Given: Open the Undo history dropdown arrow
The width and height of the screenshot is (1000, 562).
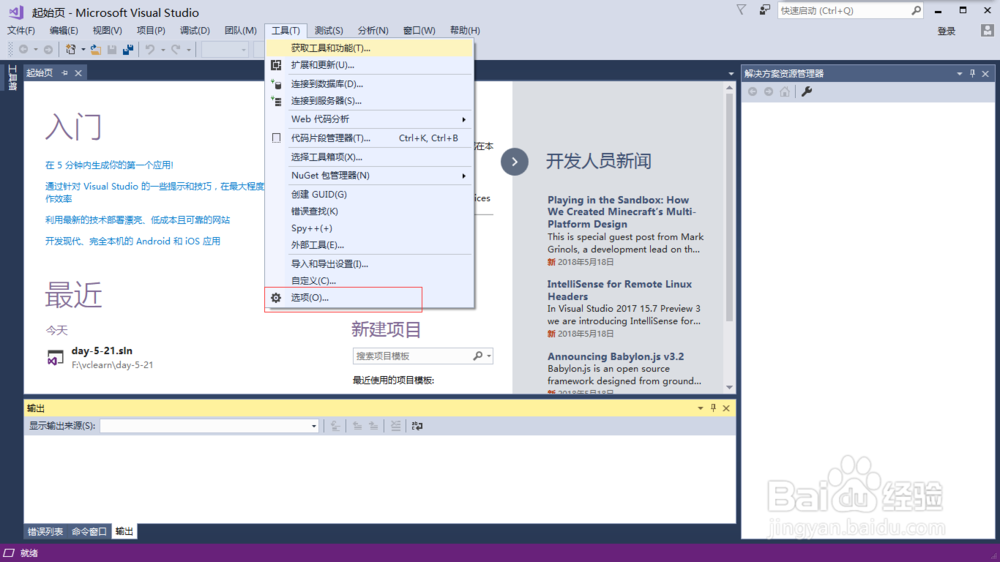Looking at the screenshot, I should [x=163, y=50].
